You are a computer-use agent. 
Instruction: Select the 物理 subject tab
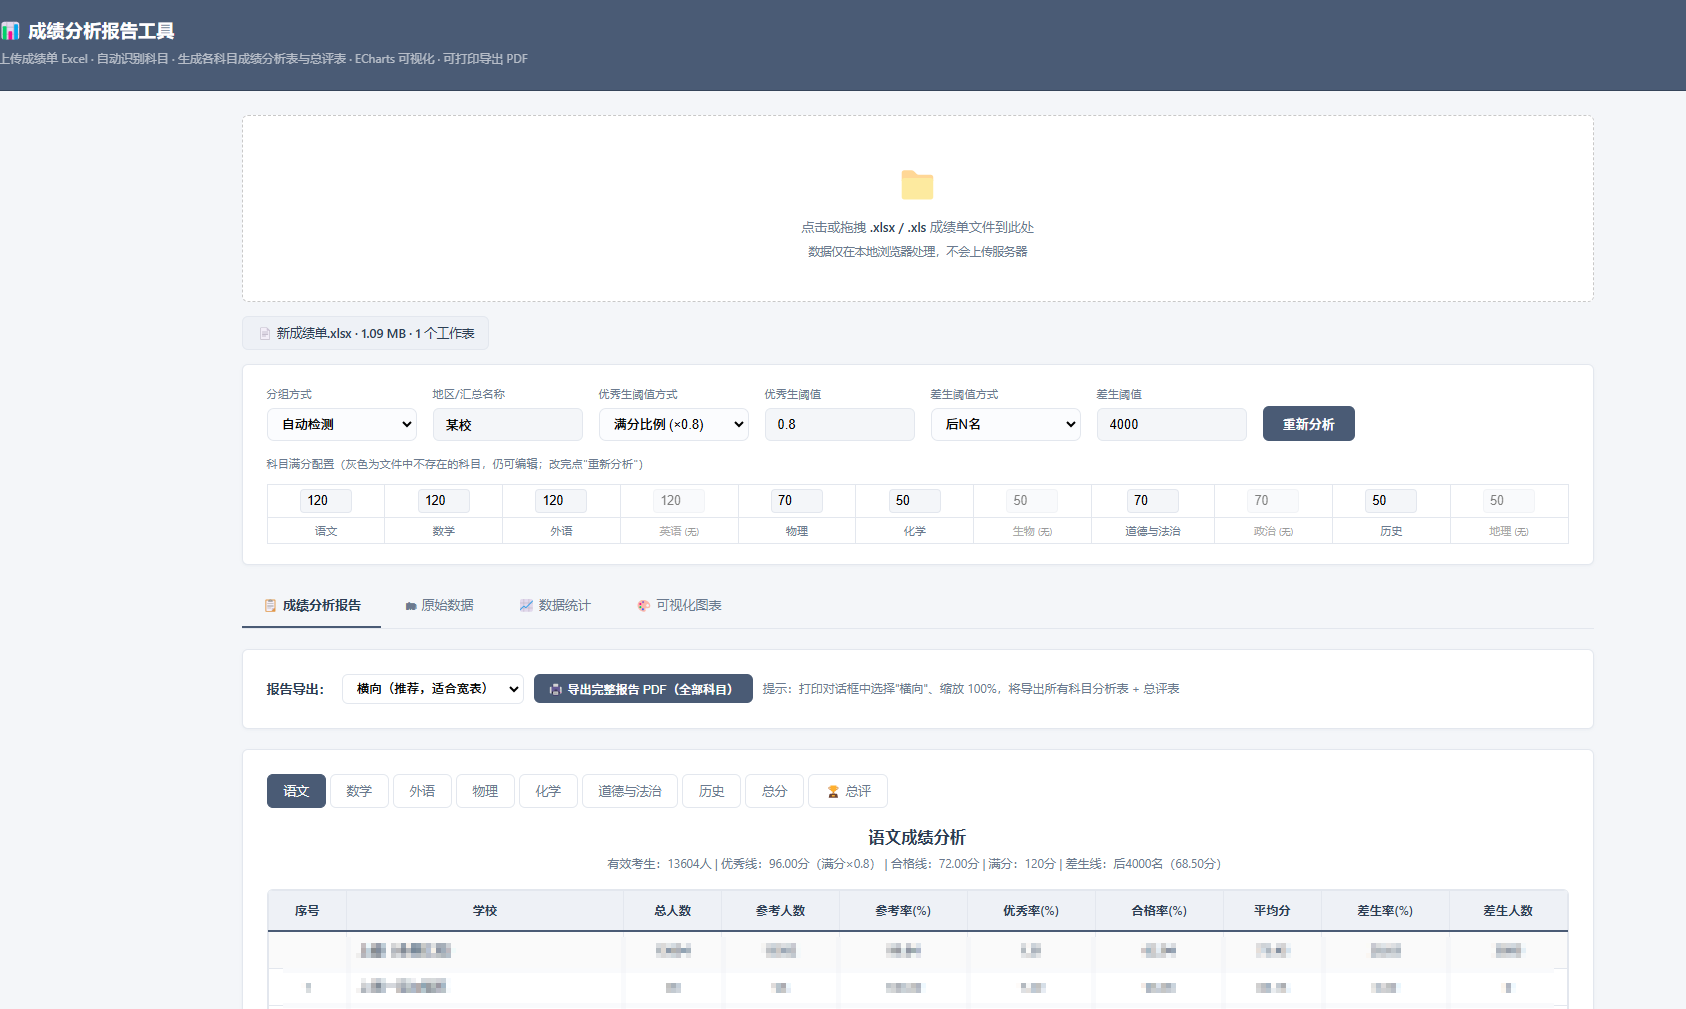[485, 791]
